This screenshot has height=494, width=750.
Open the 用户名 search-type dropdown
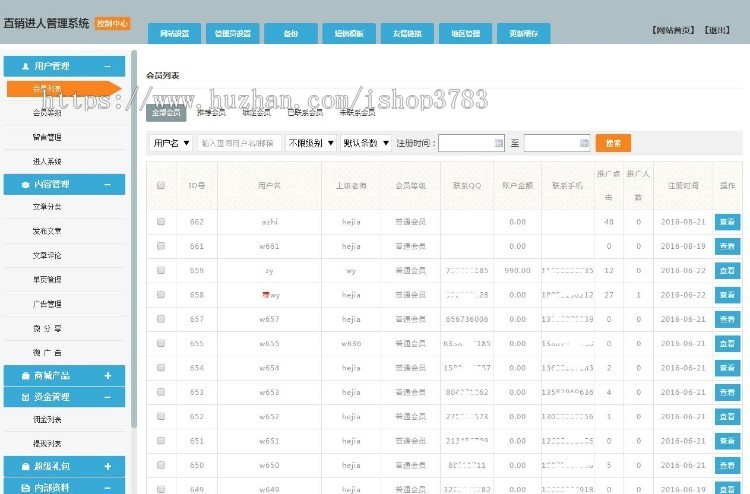[x=171, y=143]
